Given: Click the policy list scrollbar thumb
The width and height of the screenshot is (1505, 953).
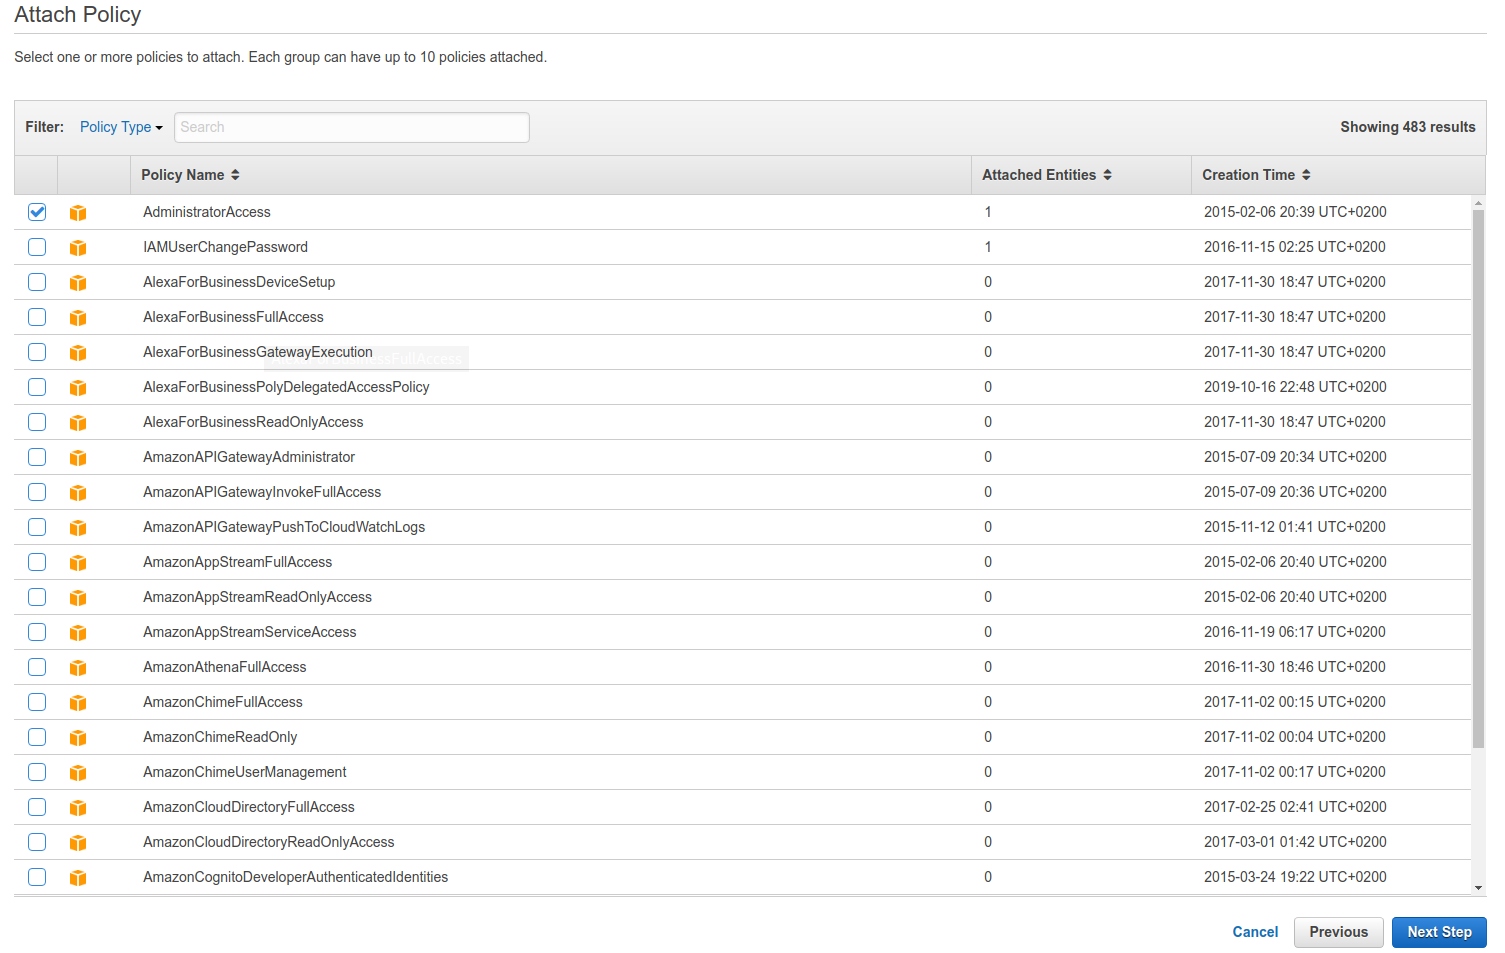Looking at the screenshot, I should point(1478,478).
